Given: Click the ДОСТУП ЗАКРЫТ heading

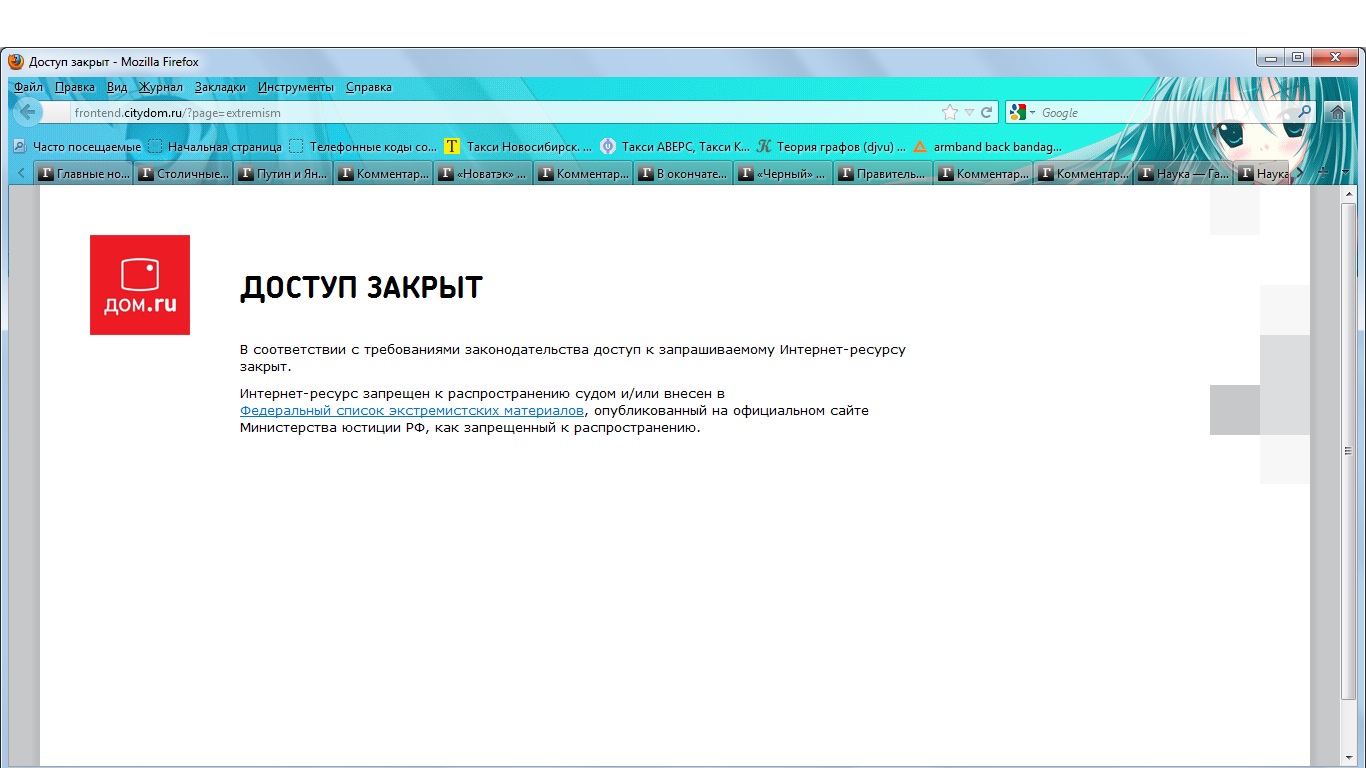Looking at the screenshot, I should pyautogui.click(x=361, y=288).
